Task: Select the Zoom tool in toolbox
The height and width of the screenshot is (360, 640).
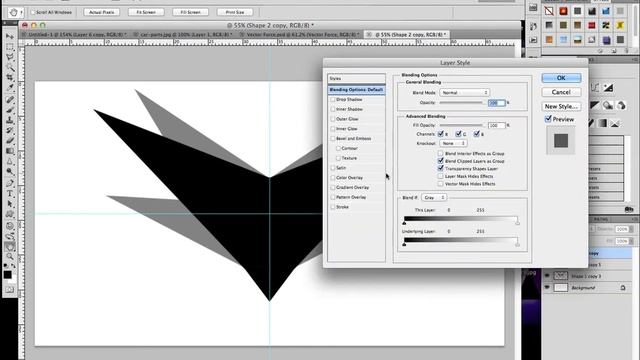Action: point(10,257)
